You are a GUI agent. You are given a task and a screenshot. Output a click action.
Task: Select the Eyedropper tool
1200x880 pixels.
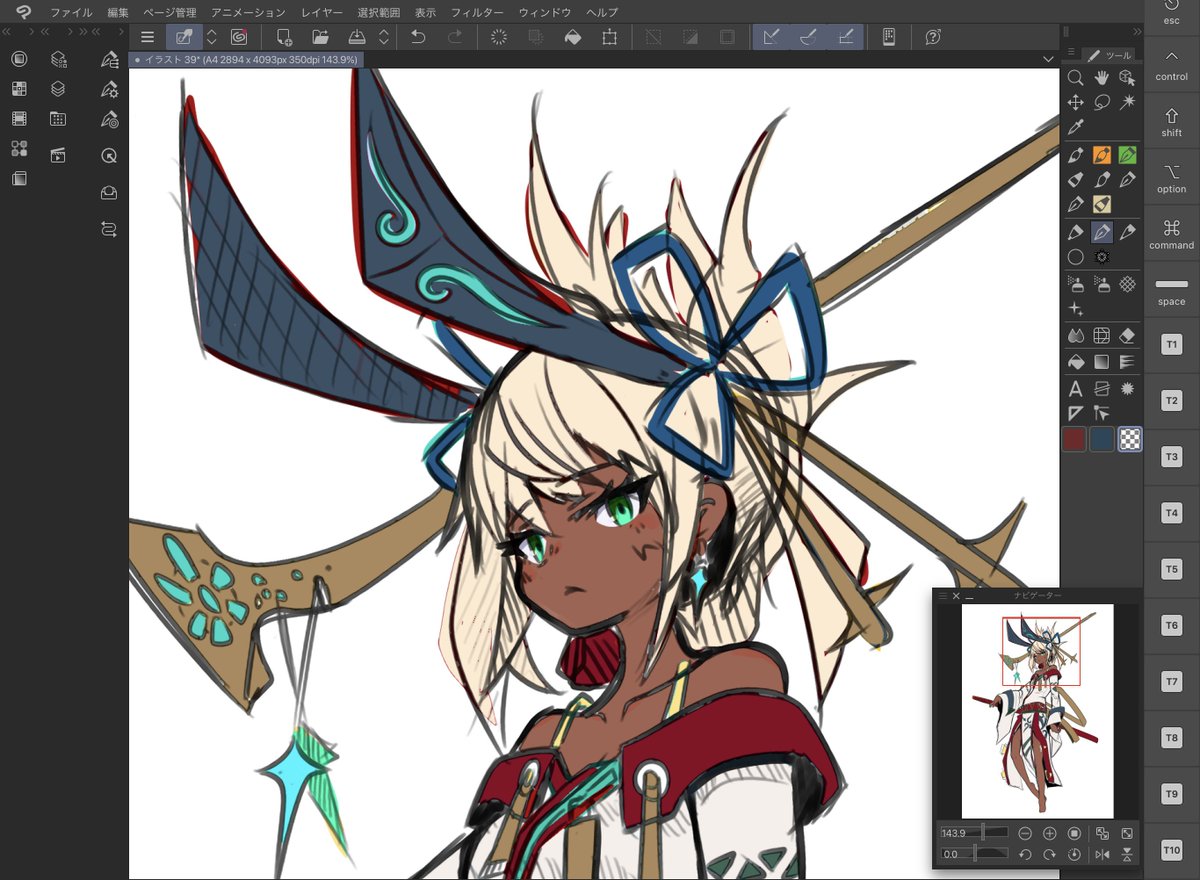pos(1075,127)
